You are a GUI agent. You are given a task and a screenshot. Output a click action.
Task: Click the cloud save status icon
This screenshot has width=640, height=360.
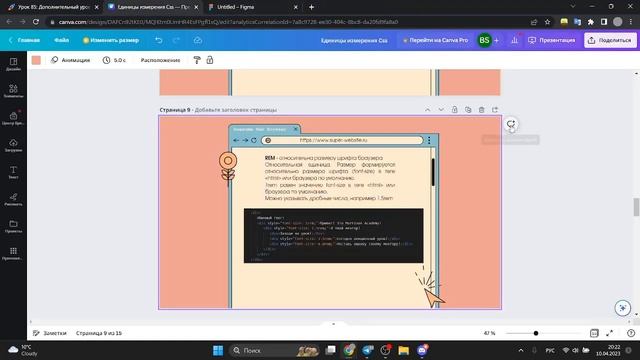coord(198,40)
